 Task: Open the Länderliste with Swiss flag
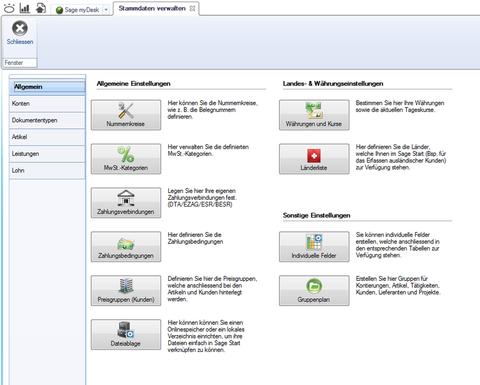pos(314,159)
